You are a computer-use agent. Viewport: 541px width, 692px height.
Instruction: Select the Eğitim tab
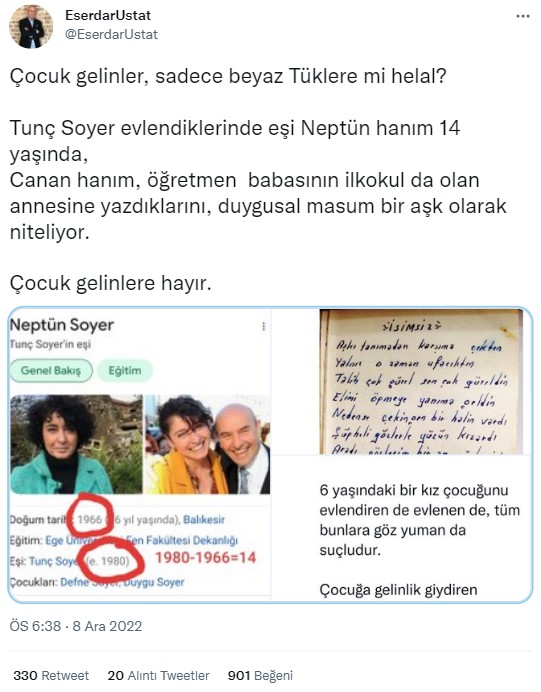tap(125, 370)
